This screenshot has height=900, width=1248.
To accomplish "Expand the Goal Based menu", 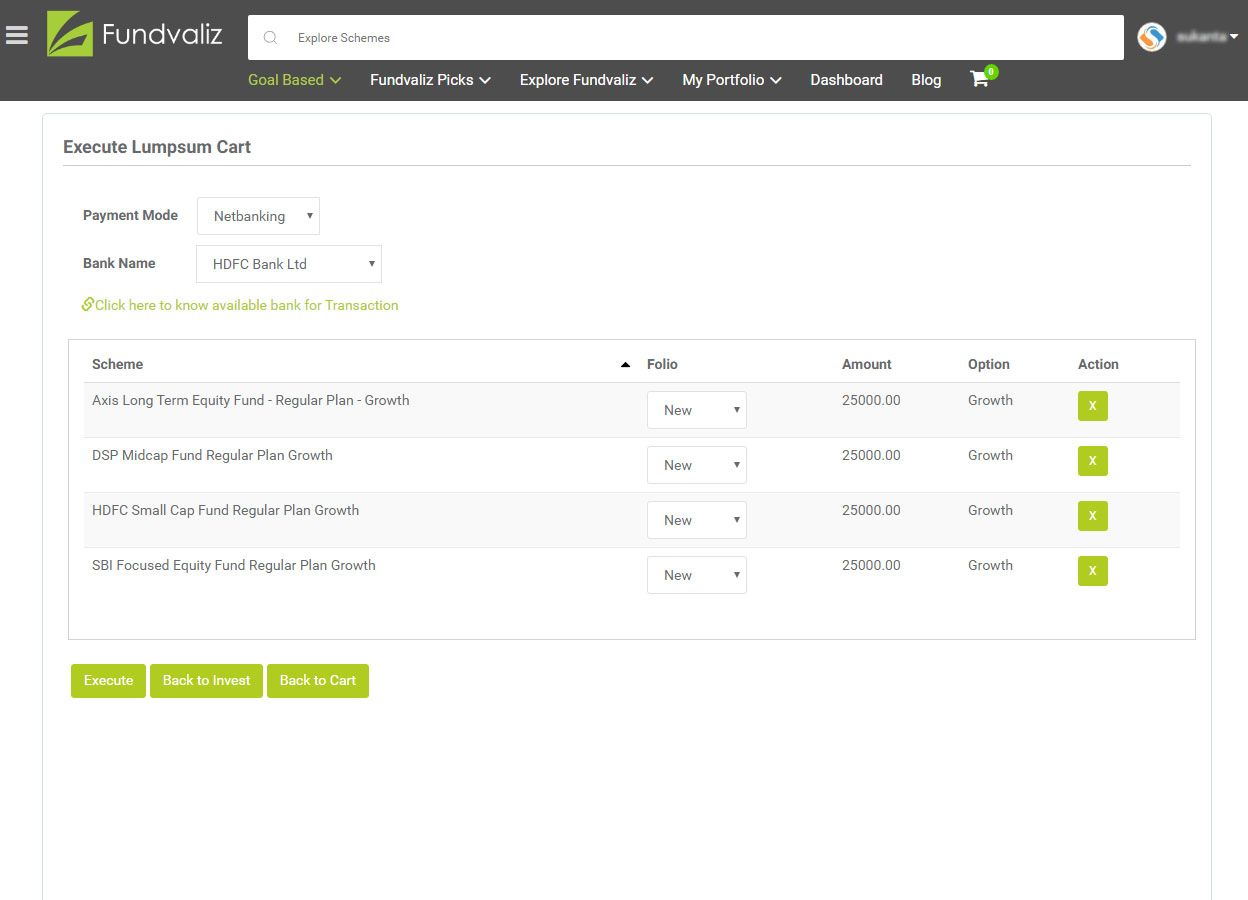I will [295, 80].
